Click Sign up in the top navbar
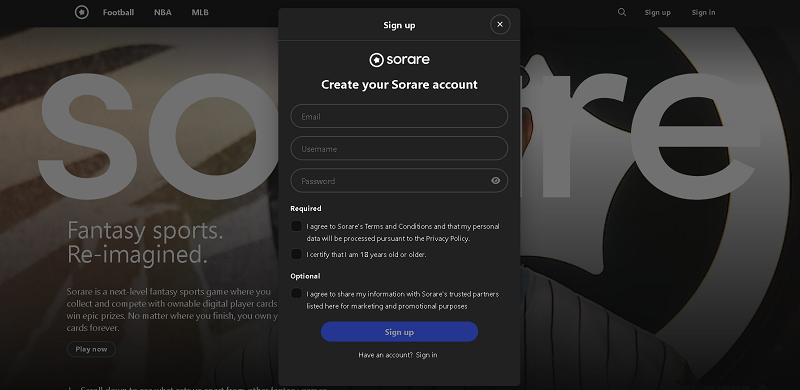Screen dimensions: 800x390 (x=657, y=12)
